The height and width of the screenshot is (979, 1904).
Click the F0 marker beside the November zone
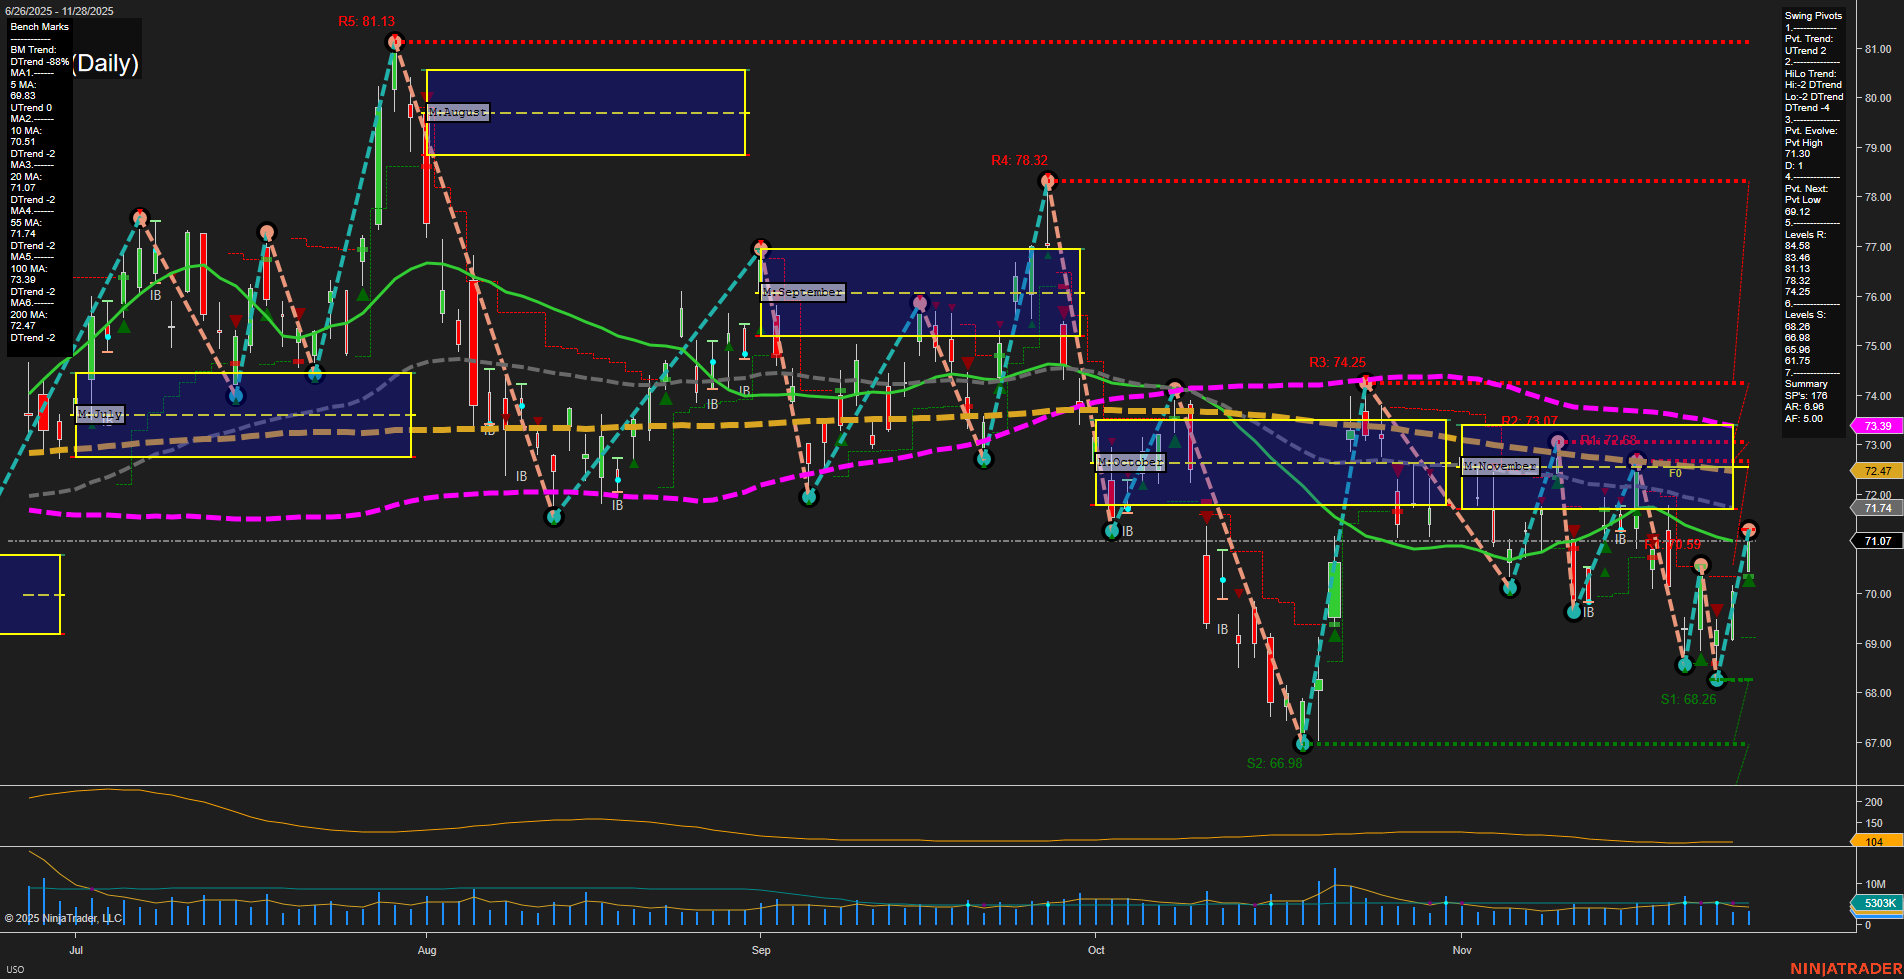click(1676, 474)
